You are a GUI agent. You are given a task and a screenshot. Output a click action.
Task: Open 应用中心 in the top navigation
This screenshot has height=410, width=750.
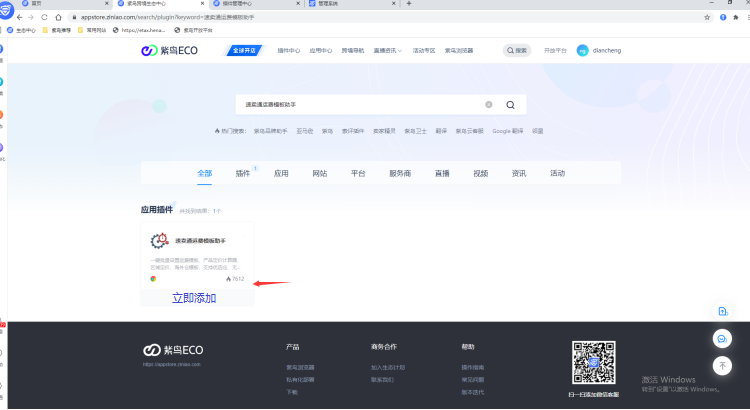[320, 50]
